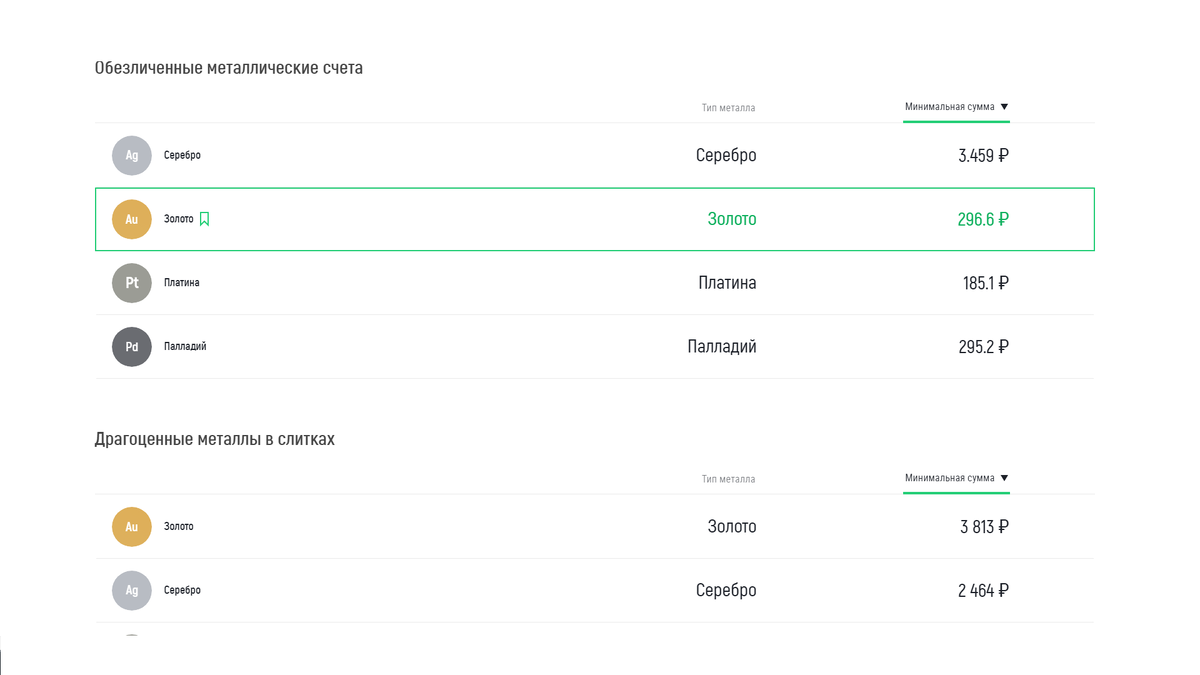
Task: Click the 3 813 ₽ gold bullion price
Action: pyautogui.click(x=983, y=527)
